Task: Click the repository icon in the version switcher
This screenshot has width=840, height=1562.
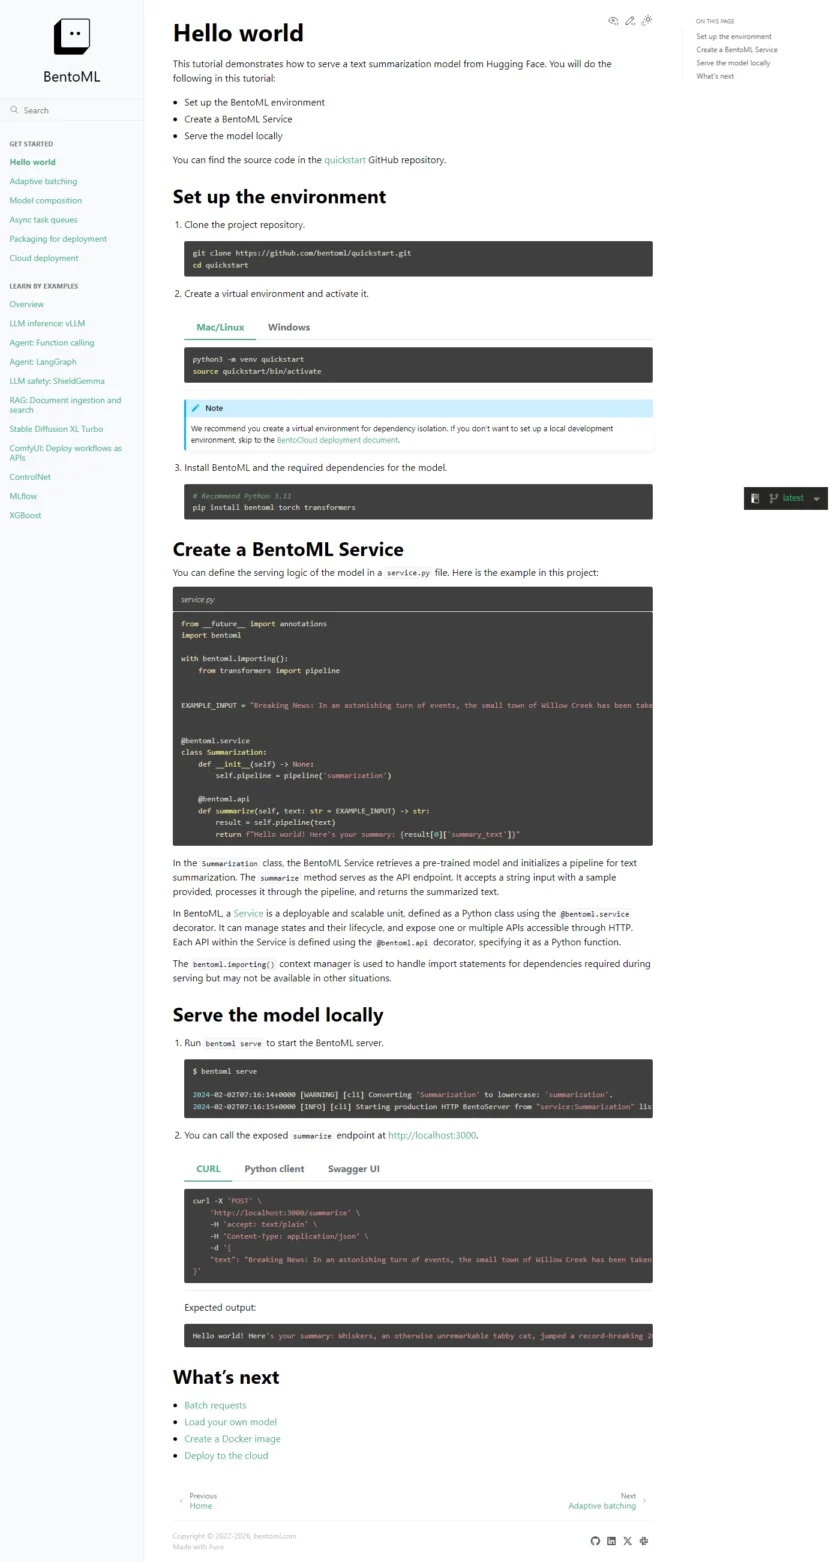Action: pyautogui.click(x=755, y=497)
